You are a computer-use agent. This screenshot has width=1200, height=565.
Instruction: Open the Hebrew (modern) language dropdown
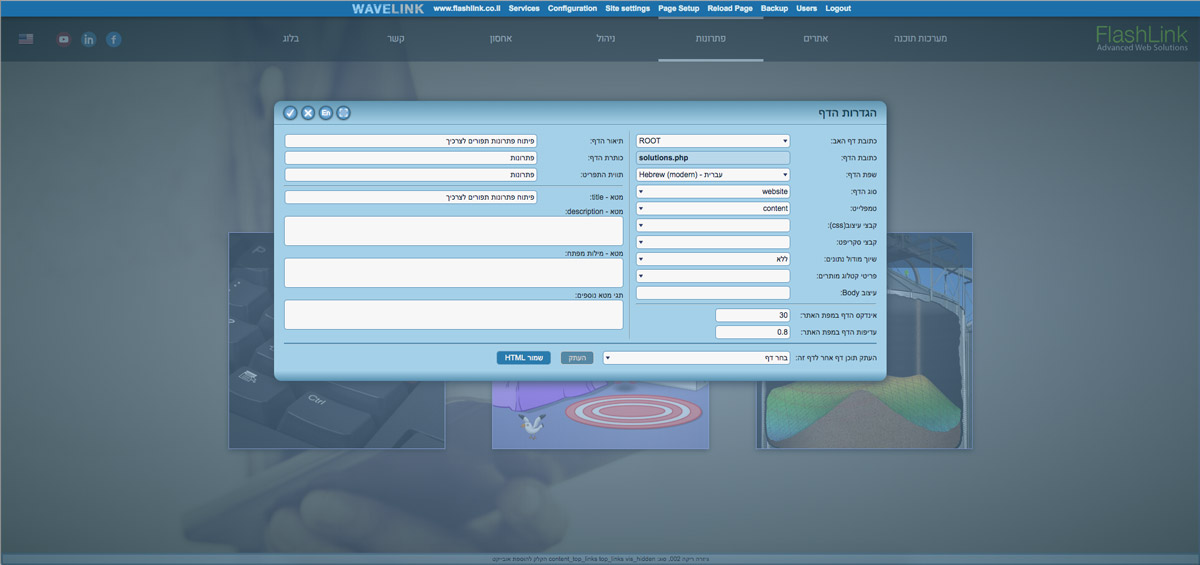click(713, 175)
